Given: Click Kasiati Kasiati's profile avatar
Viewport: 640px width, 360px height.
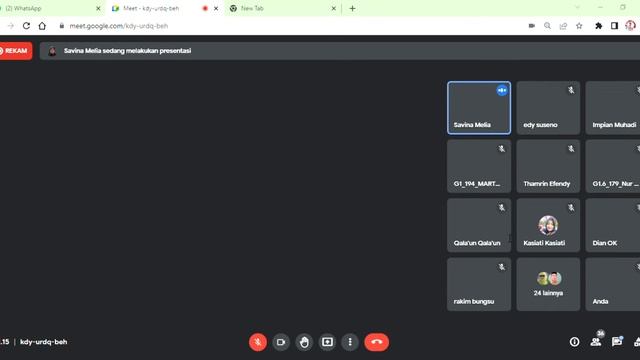Looking at the screenshot, I should point(548,225).
